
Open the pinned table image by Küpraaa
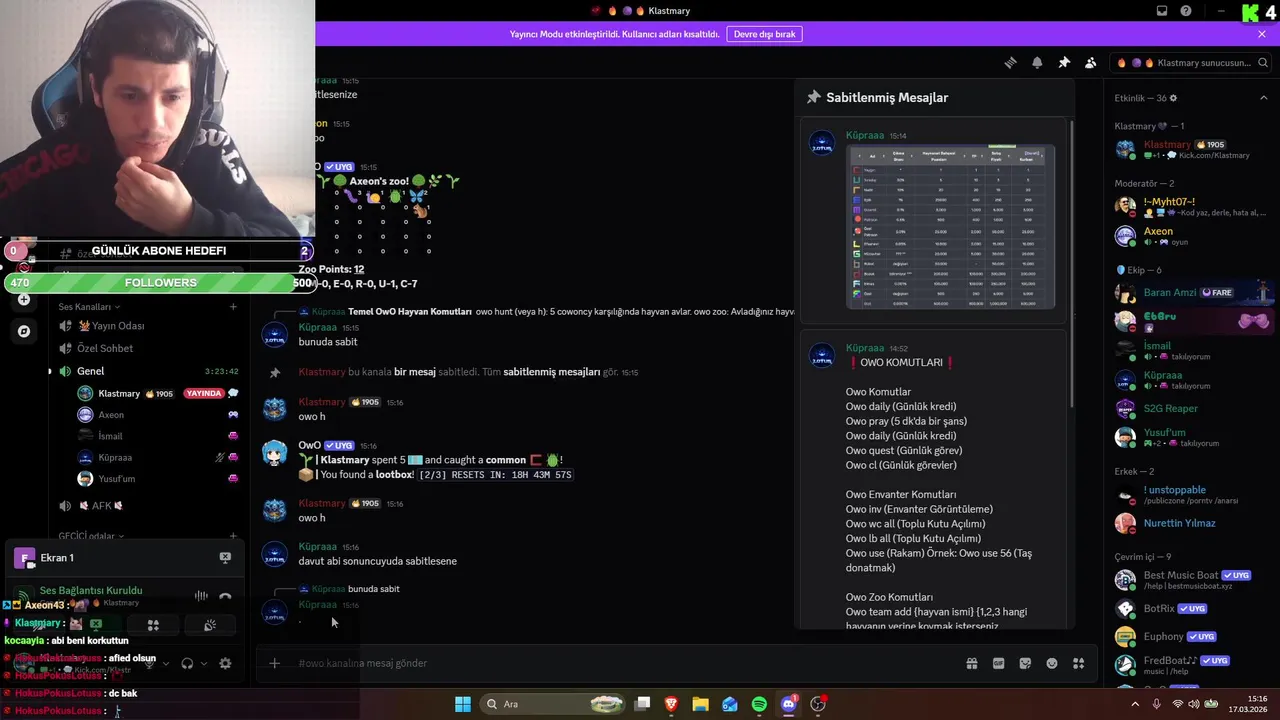point(950,227)
